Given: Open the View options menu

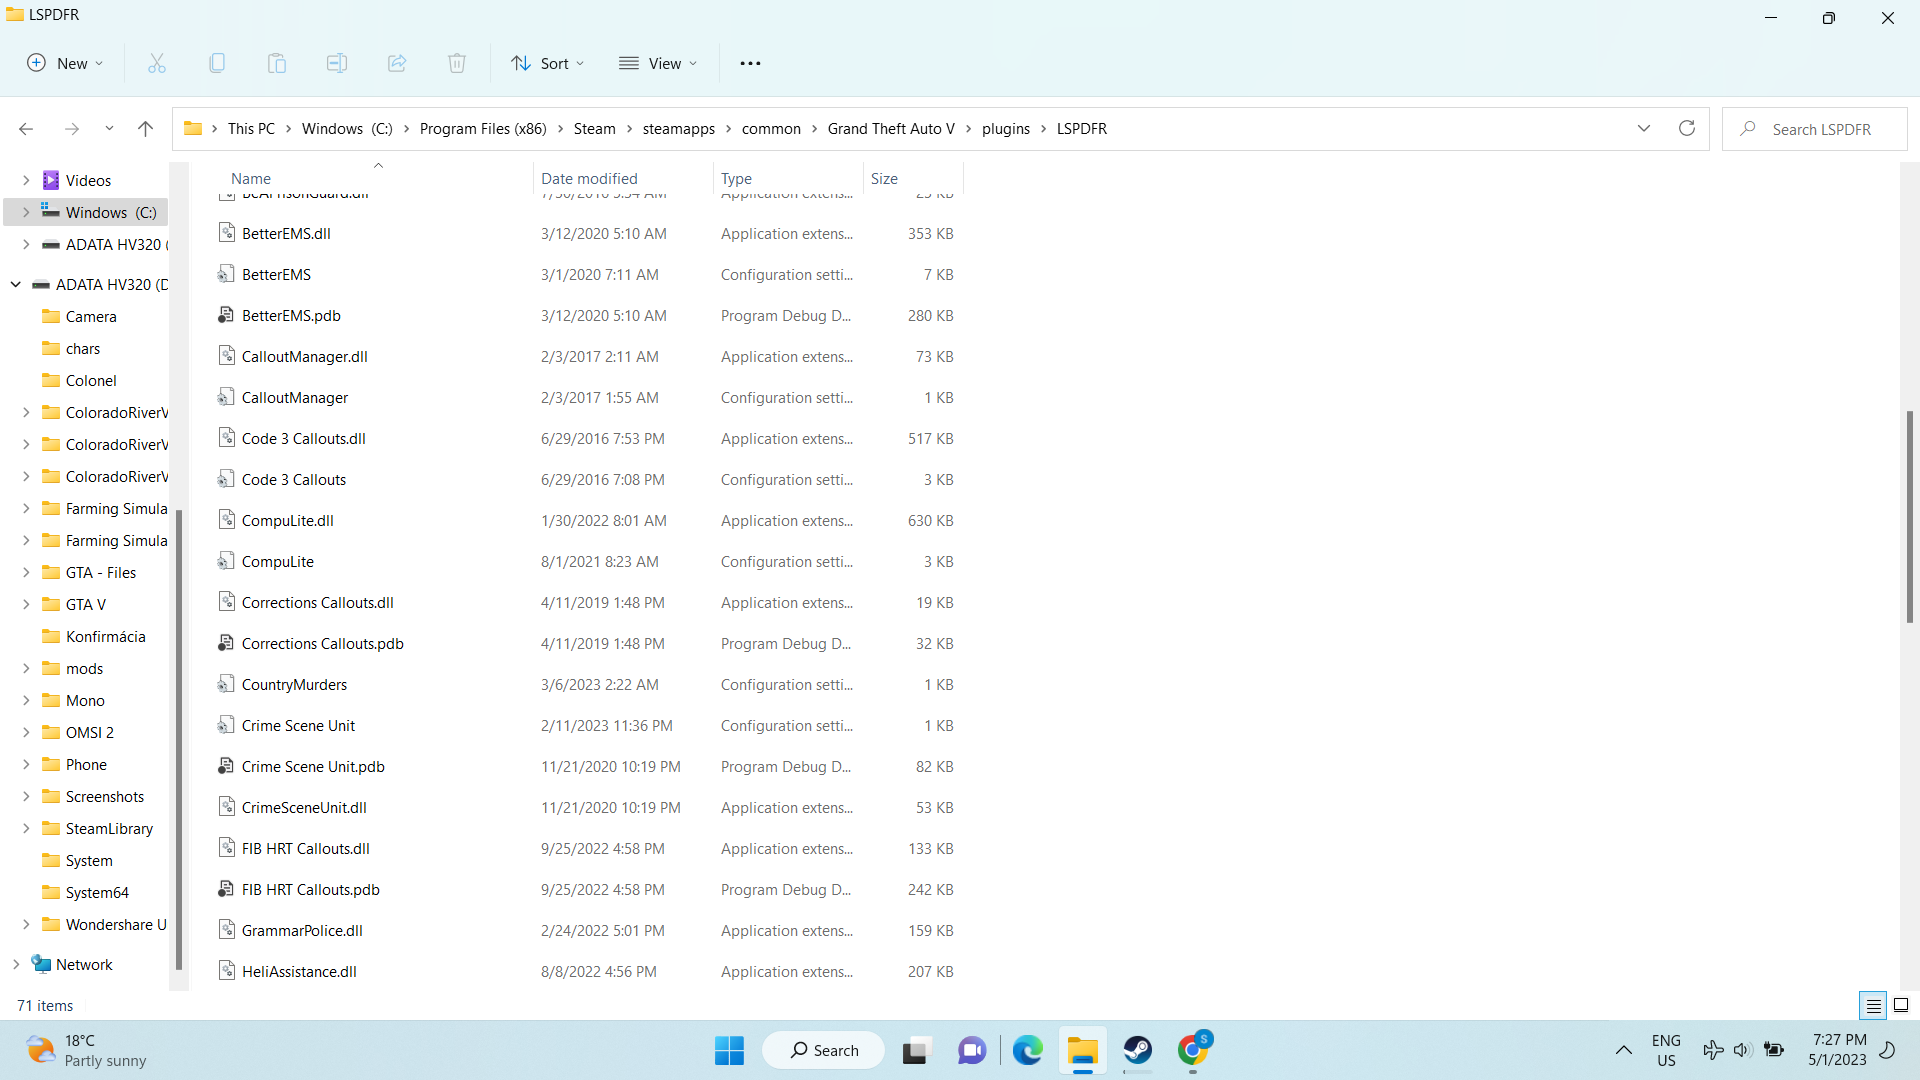Looking at the screenshot, I should point(658,63).
